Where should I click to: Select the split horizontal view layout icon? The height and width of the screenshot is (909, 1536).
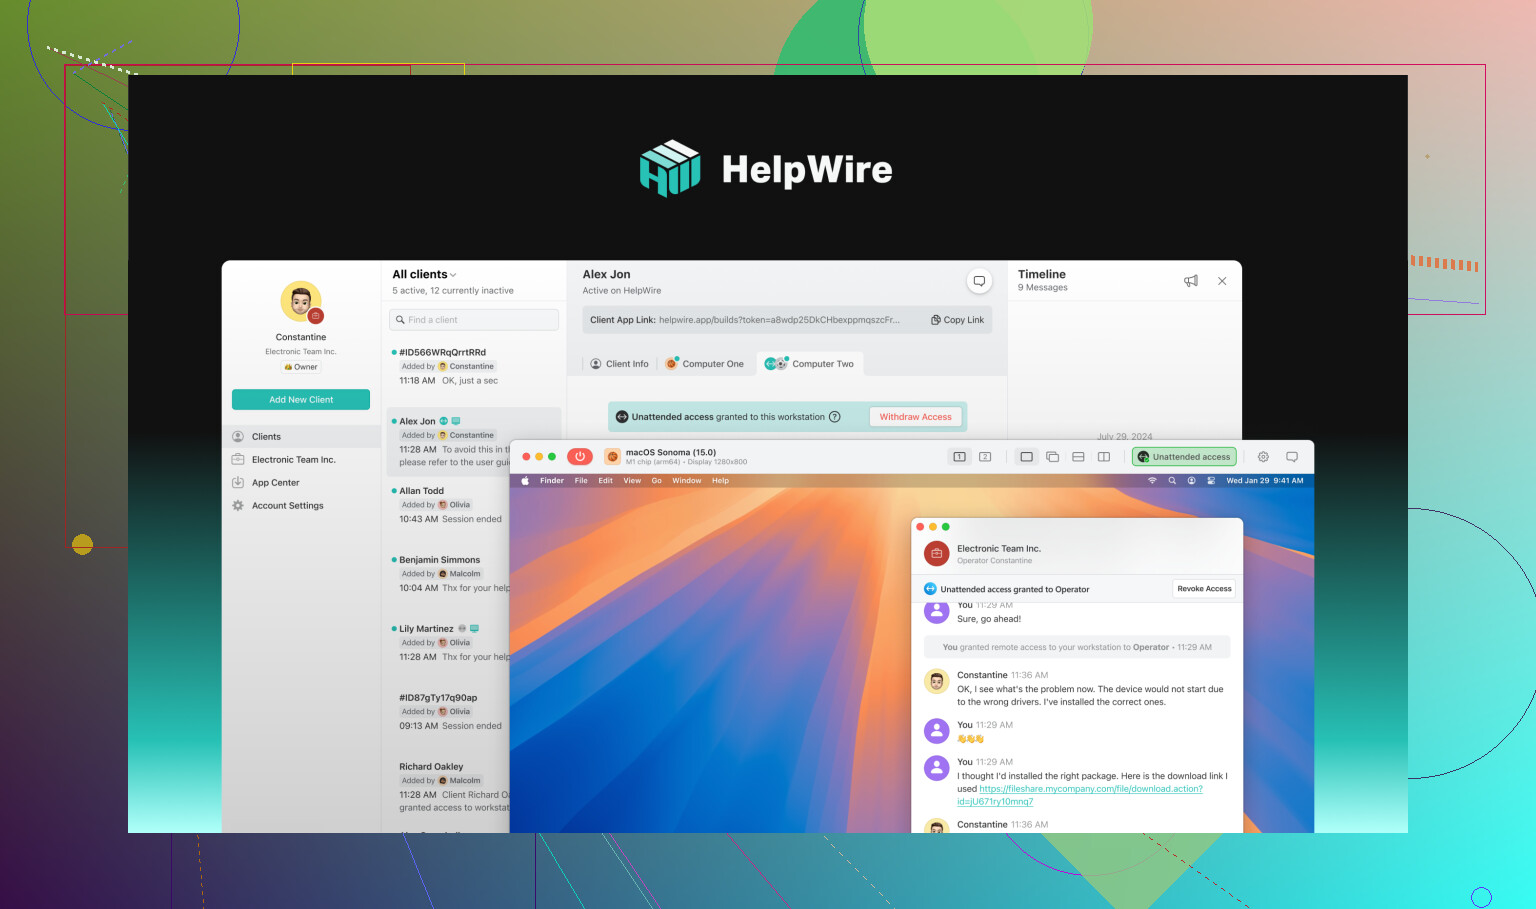pos(1078,457)
